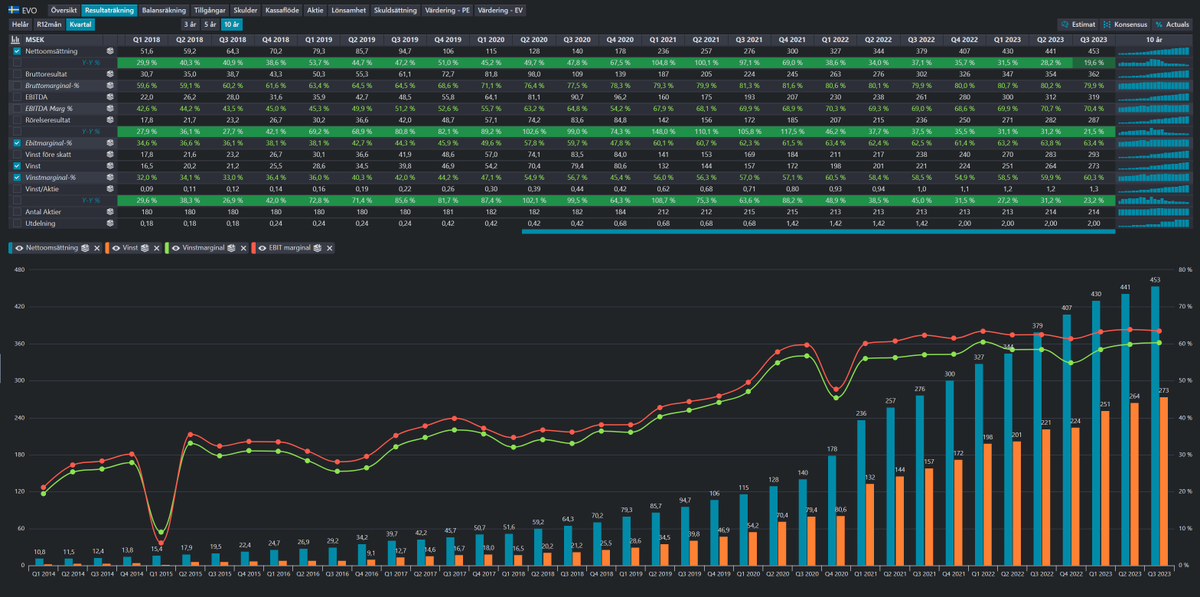
Task: Uncheck the Vinstmarginal-% row checkbox
Action: [x=16, y=177]
